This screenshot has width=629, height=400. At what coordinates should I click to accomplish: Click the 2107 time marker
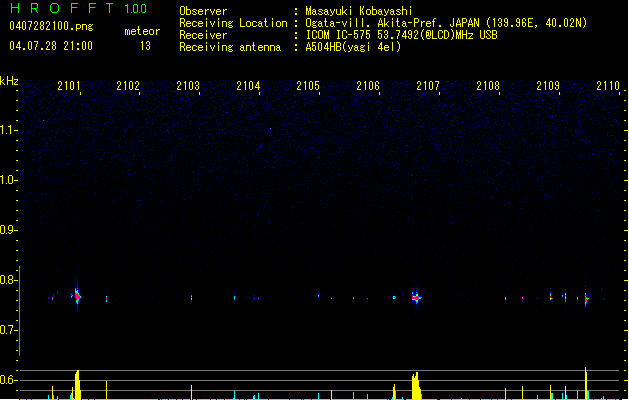pos(428,86)
